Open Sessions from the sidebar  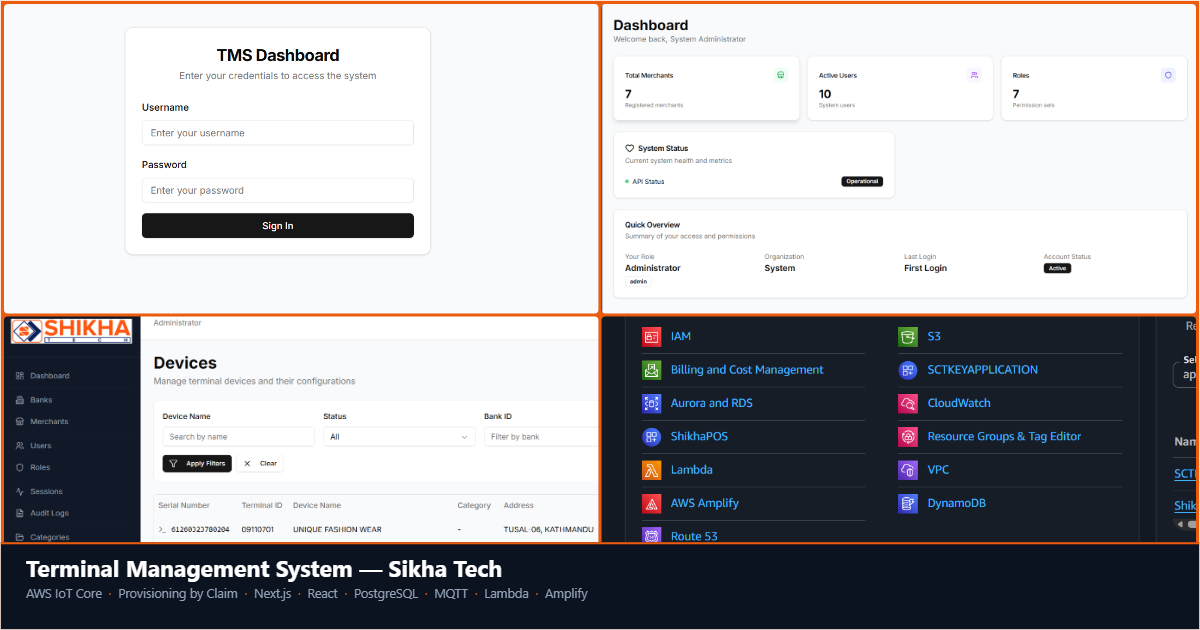(x=46, y=492)
